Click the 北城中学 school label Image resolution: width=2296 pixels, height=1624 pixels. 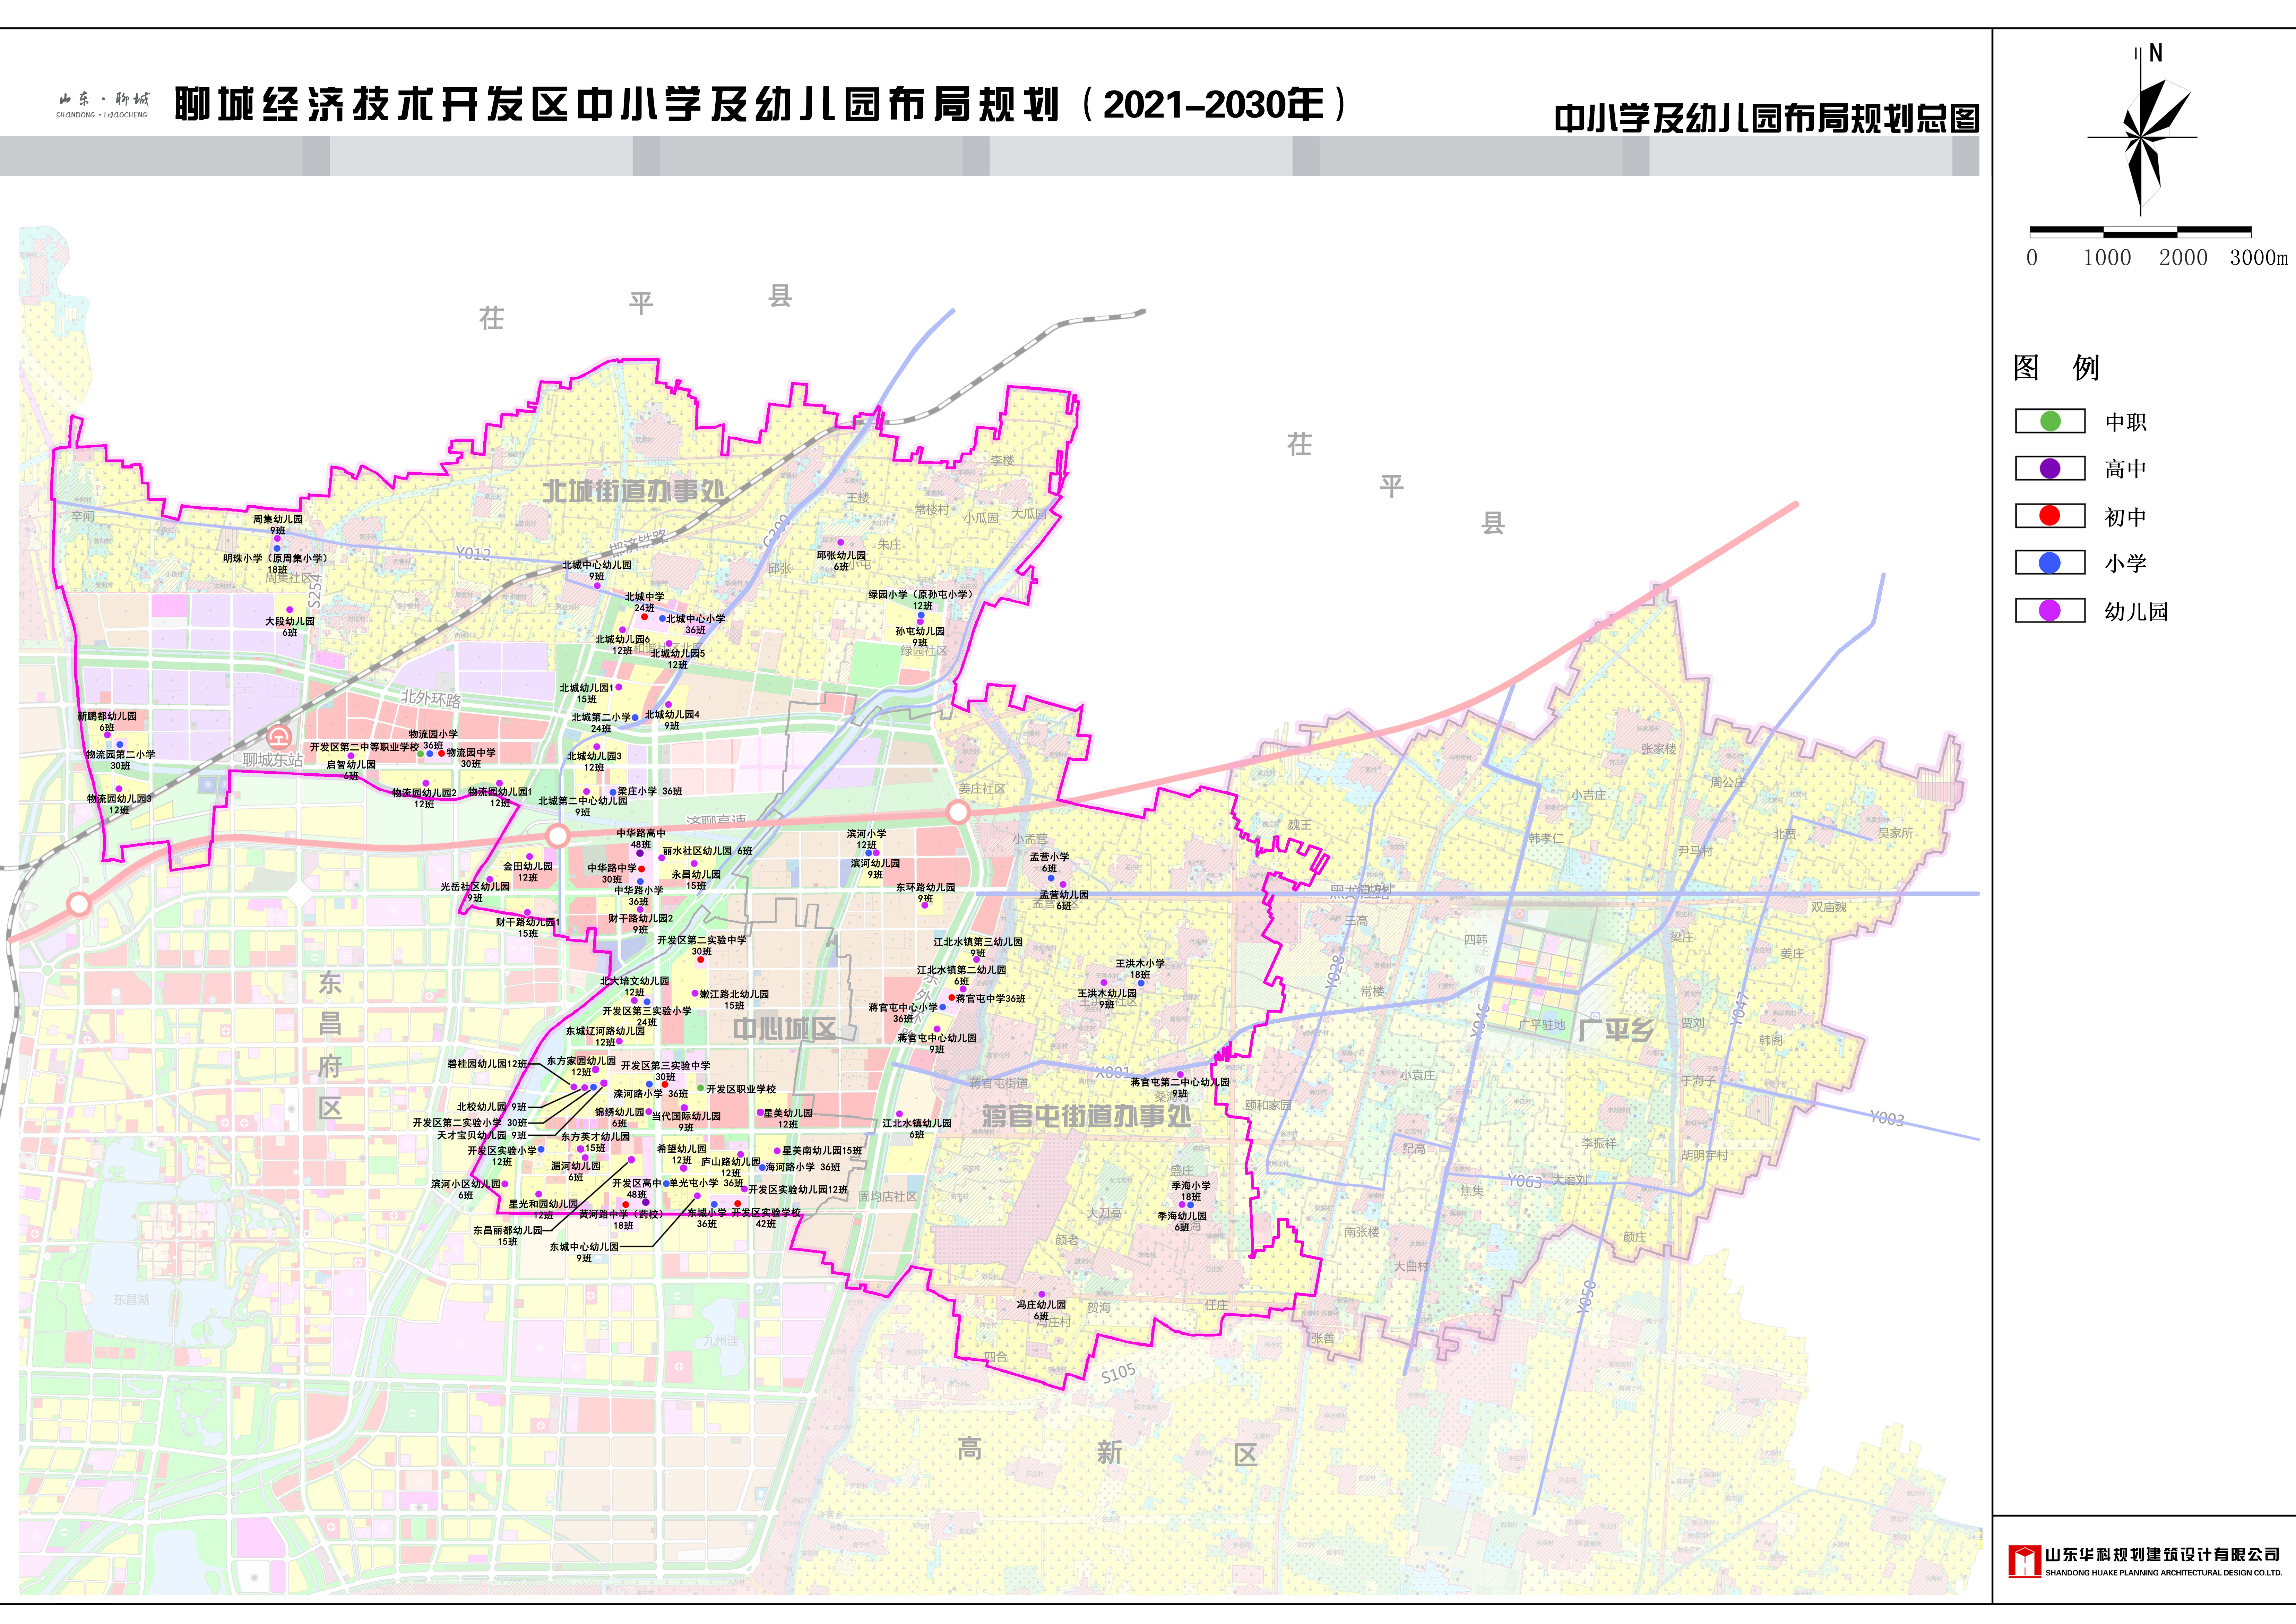tap(645, 597)
